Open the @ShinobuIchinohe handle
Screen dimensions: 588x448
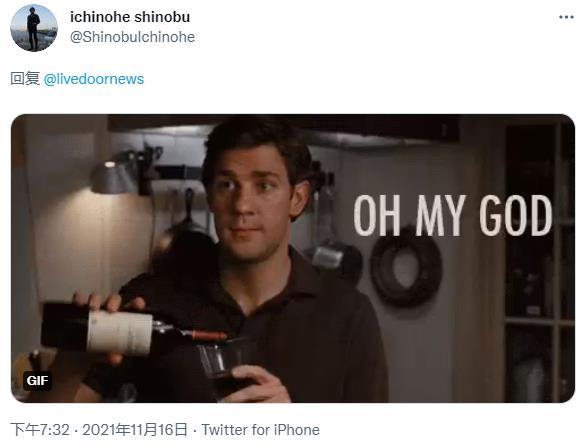(x=132, y=37)
